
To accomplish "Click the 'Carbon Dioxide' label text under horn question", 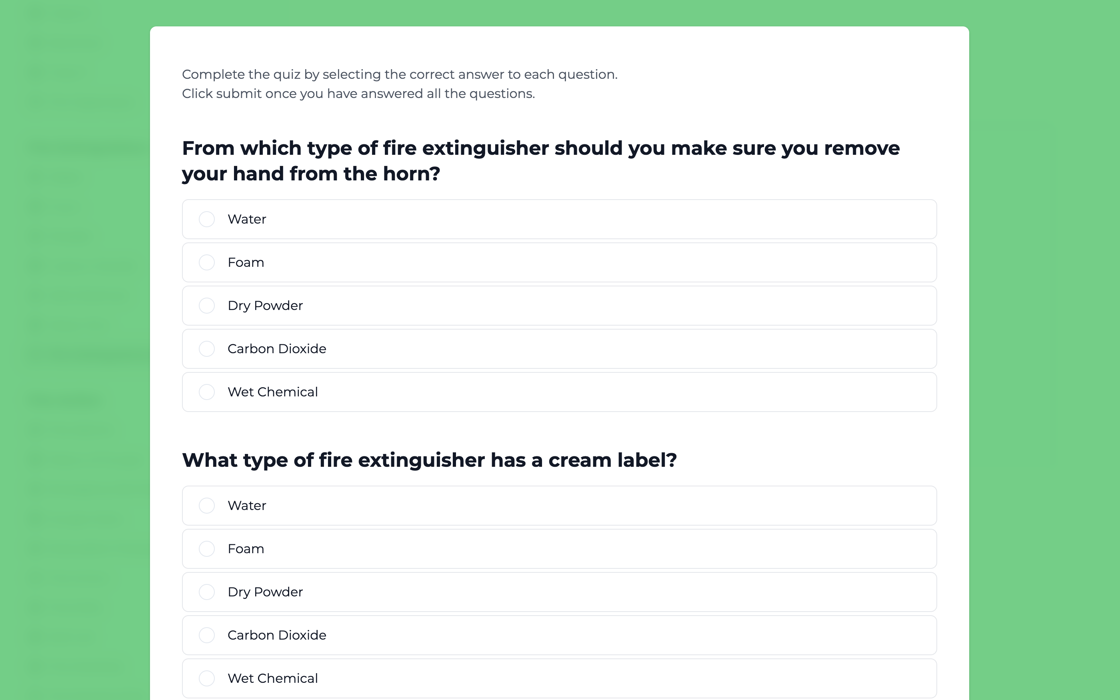I will pyautogui.click(x=277, y=349).
